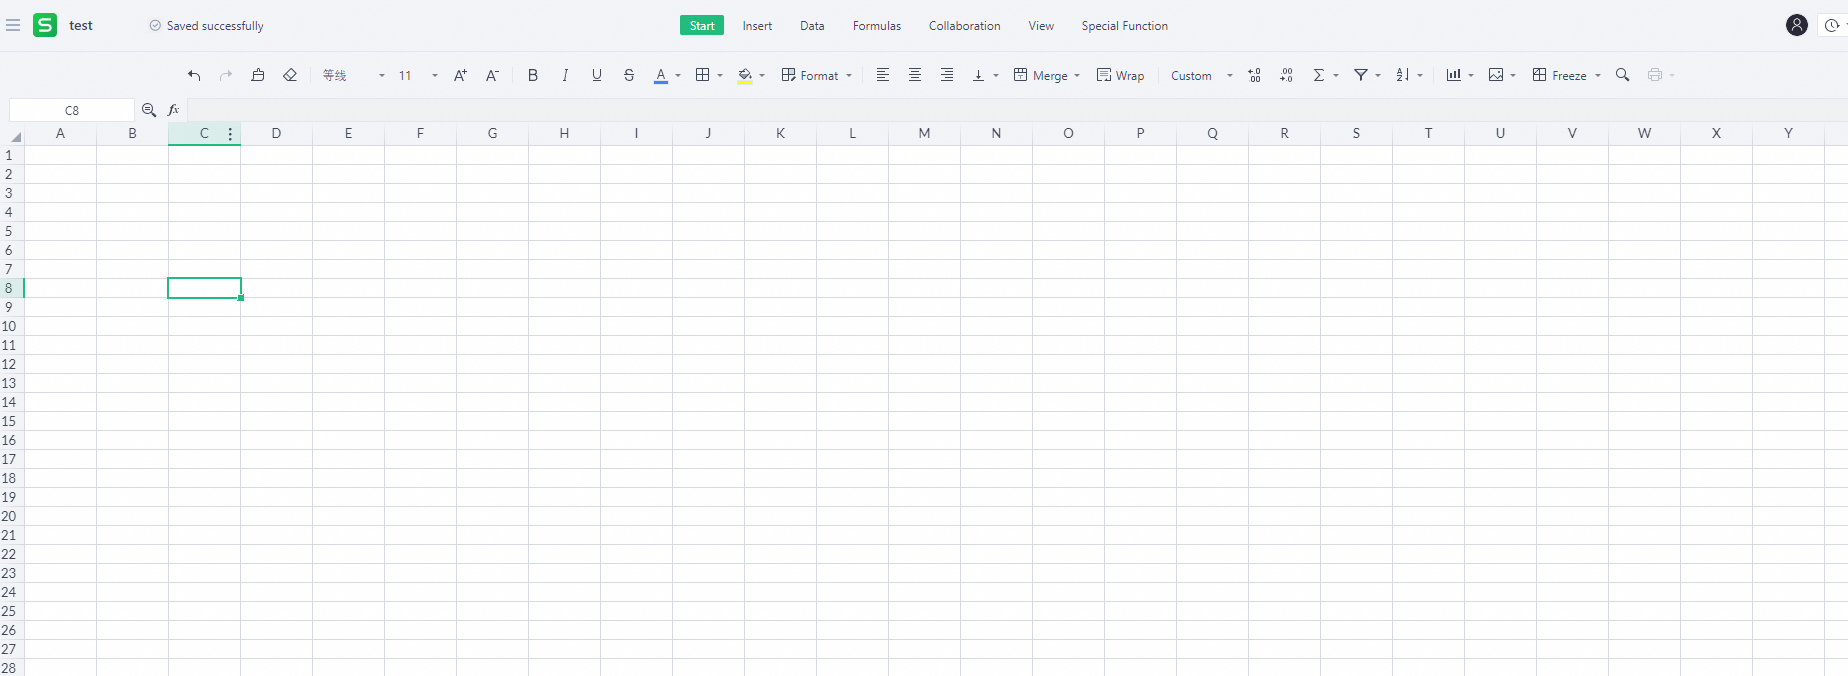The height and width of the screenshot is (676, 1848).
Task: Select row 15 header
Action: coord(10,421)
